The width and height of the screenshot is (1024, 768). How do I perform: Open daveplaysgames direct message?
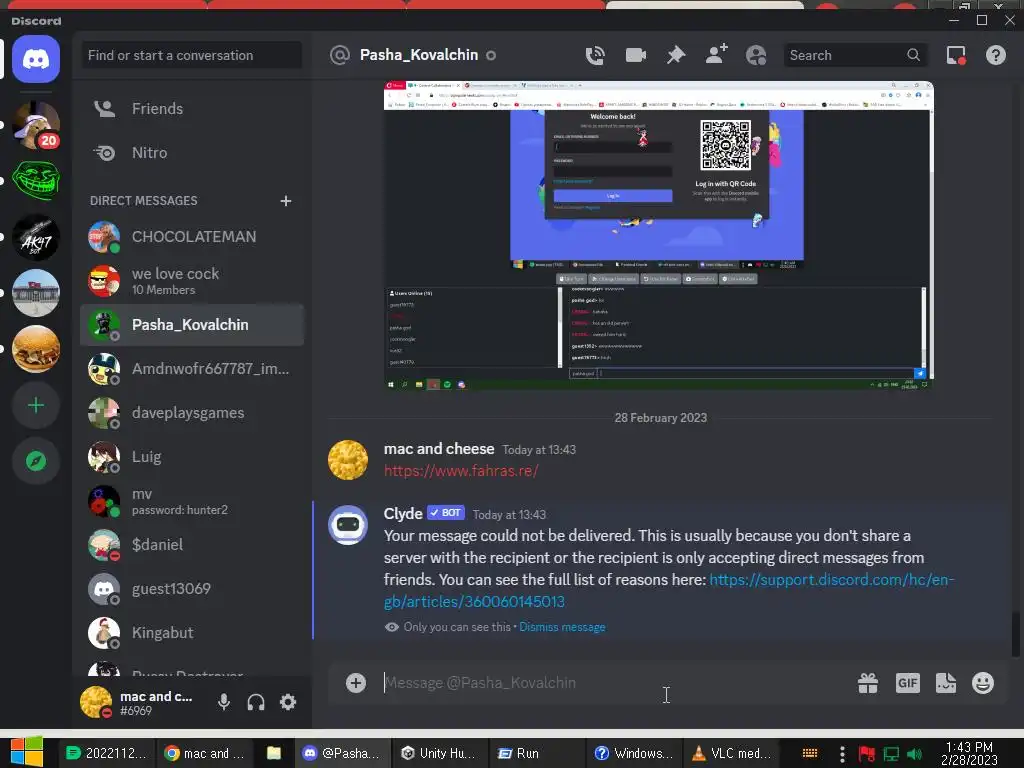pos(192,413)
